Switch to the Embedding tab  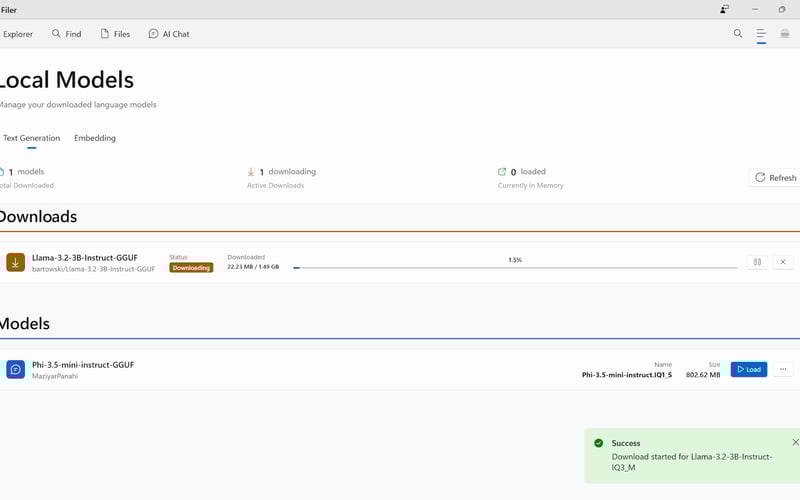pos(95,138)
